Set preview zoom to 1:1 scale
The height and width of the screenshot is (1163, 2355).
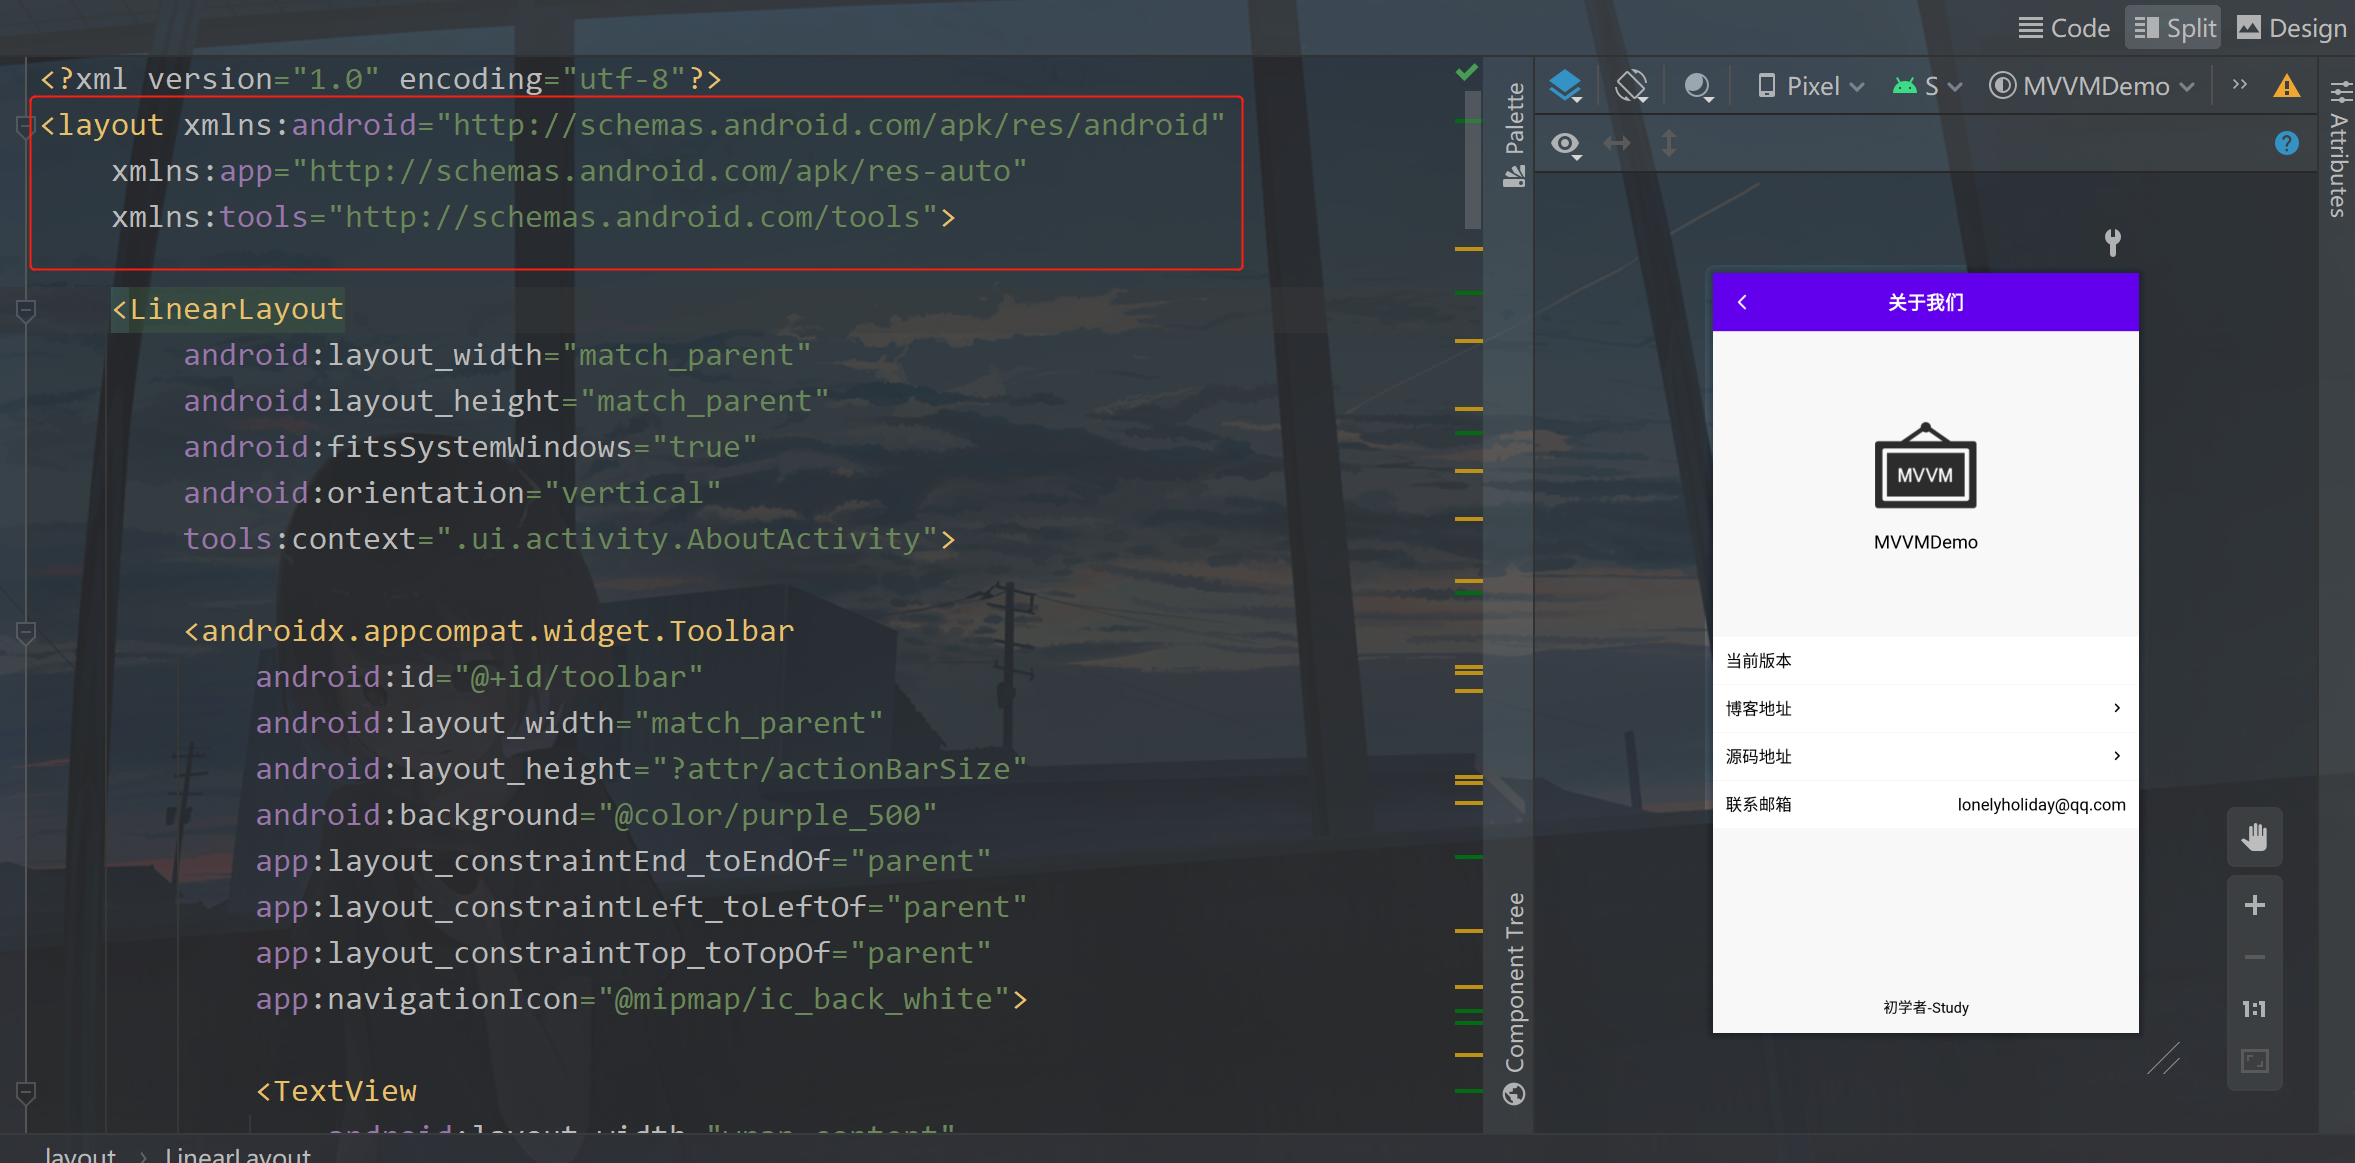2255,1008
